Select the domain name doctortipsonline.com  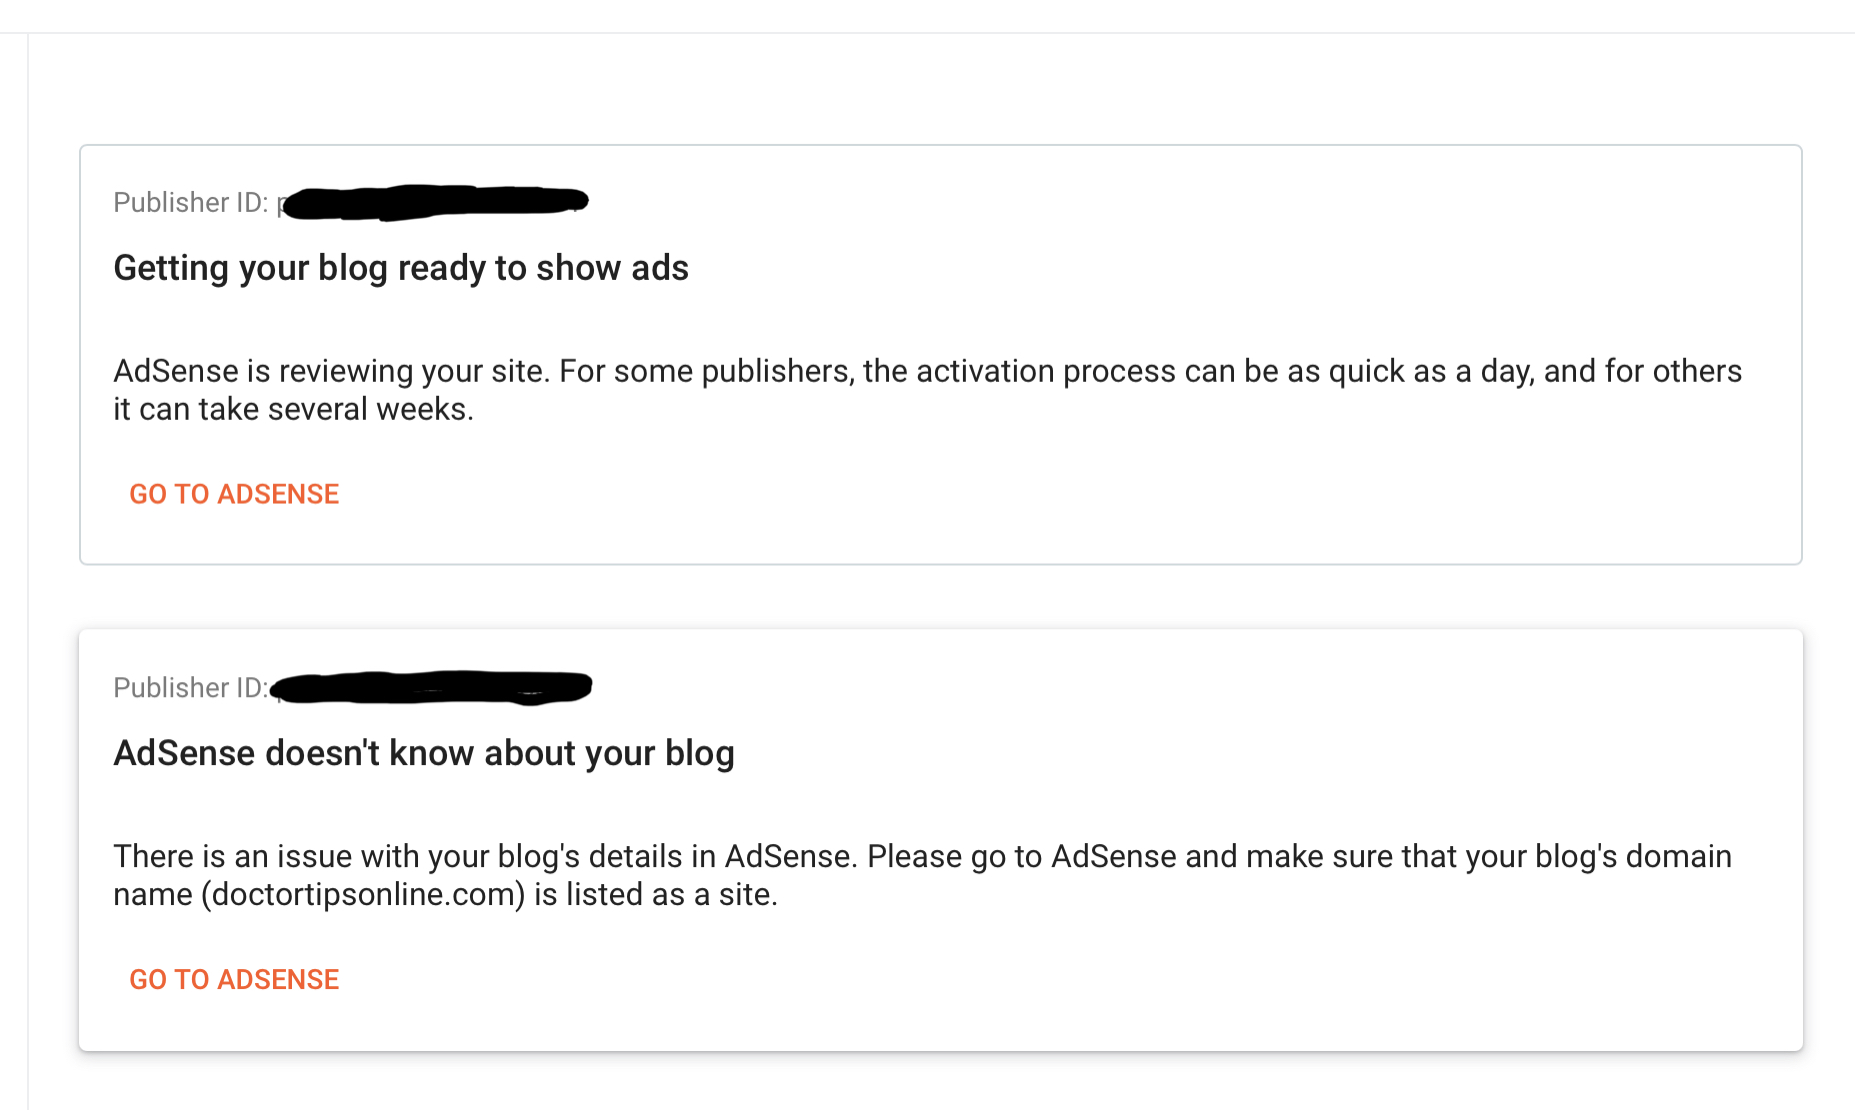click(365, 894)
